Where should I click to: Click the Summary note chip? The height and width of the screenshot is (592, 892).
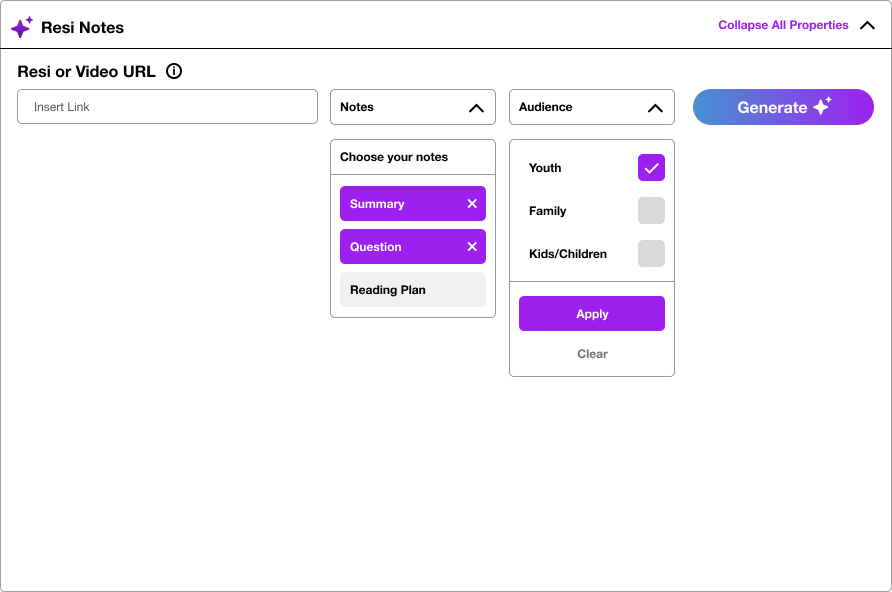412,204
